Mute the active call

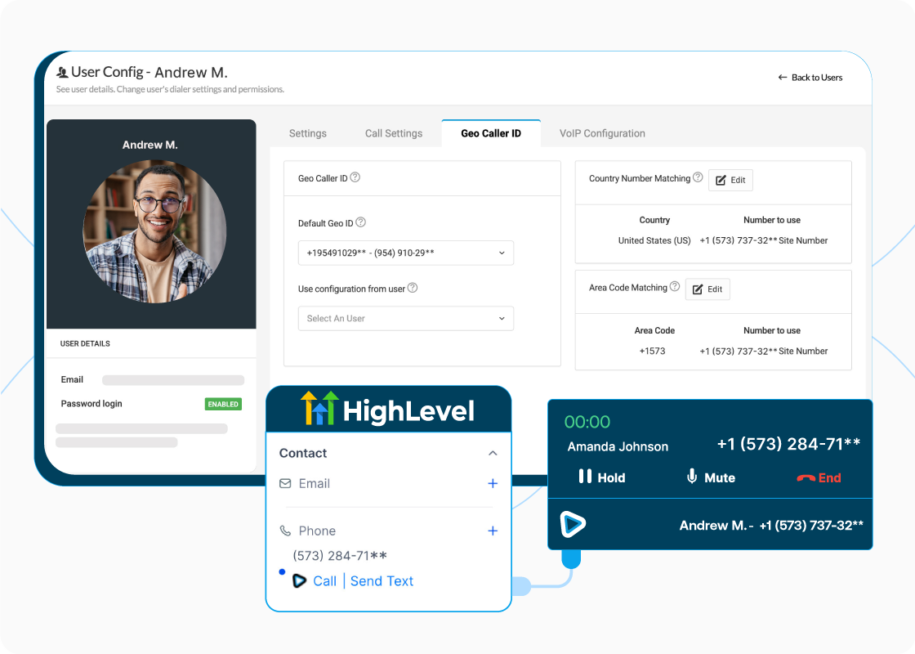(711, 478)
